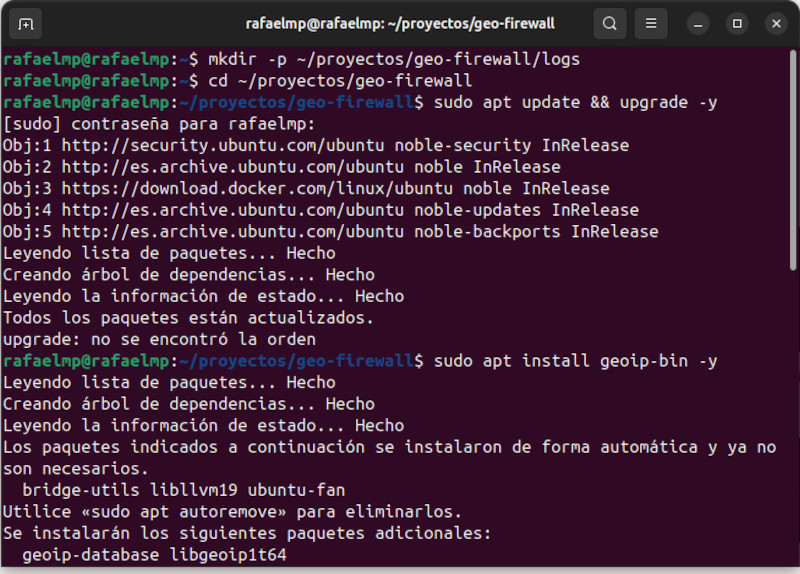Click the terminal vertical scrollbar
This screenshot has height=574, width=800.
[792, 160]
